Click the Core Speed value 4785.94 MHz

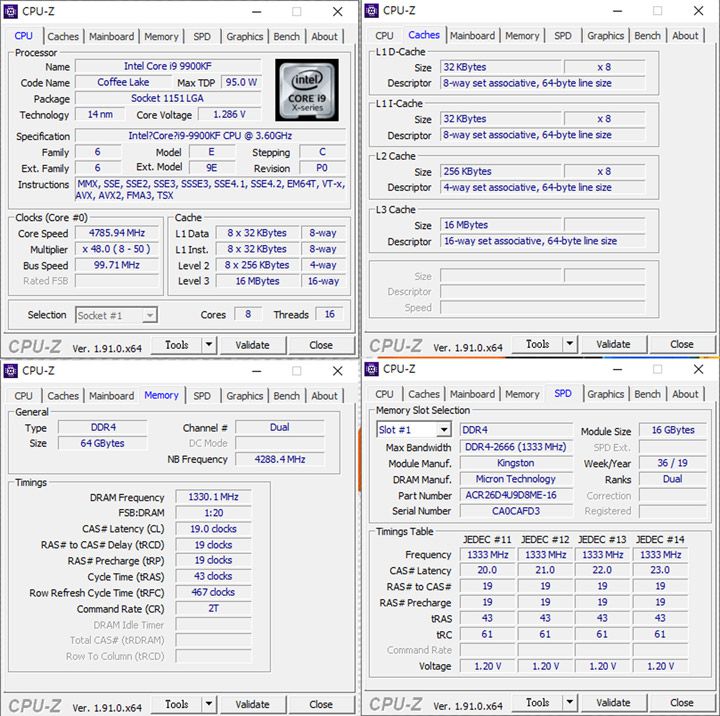pyautogui.click(x=117, y=233)
